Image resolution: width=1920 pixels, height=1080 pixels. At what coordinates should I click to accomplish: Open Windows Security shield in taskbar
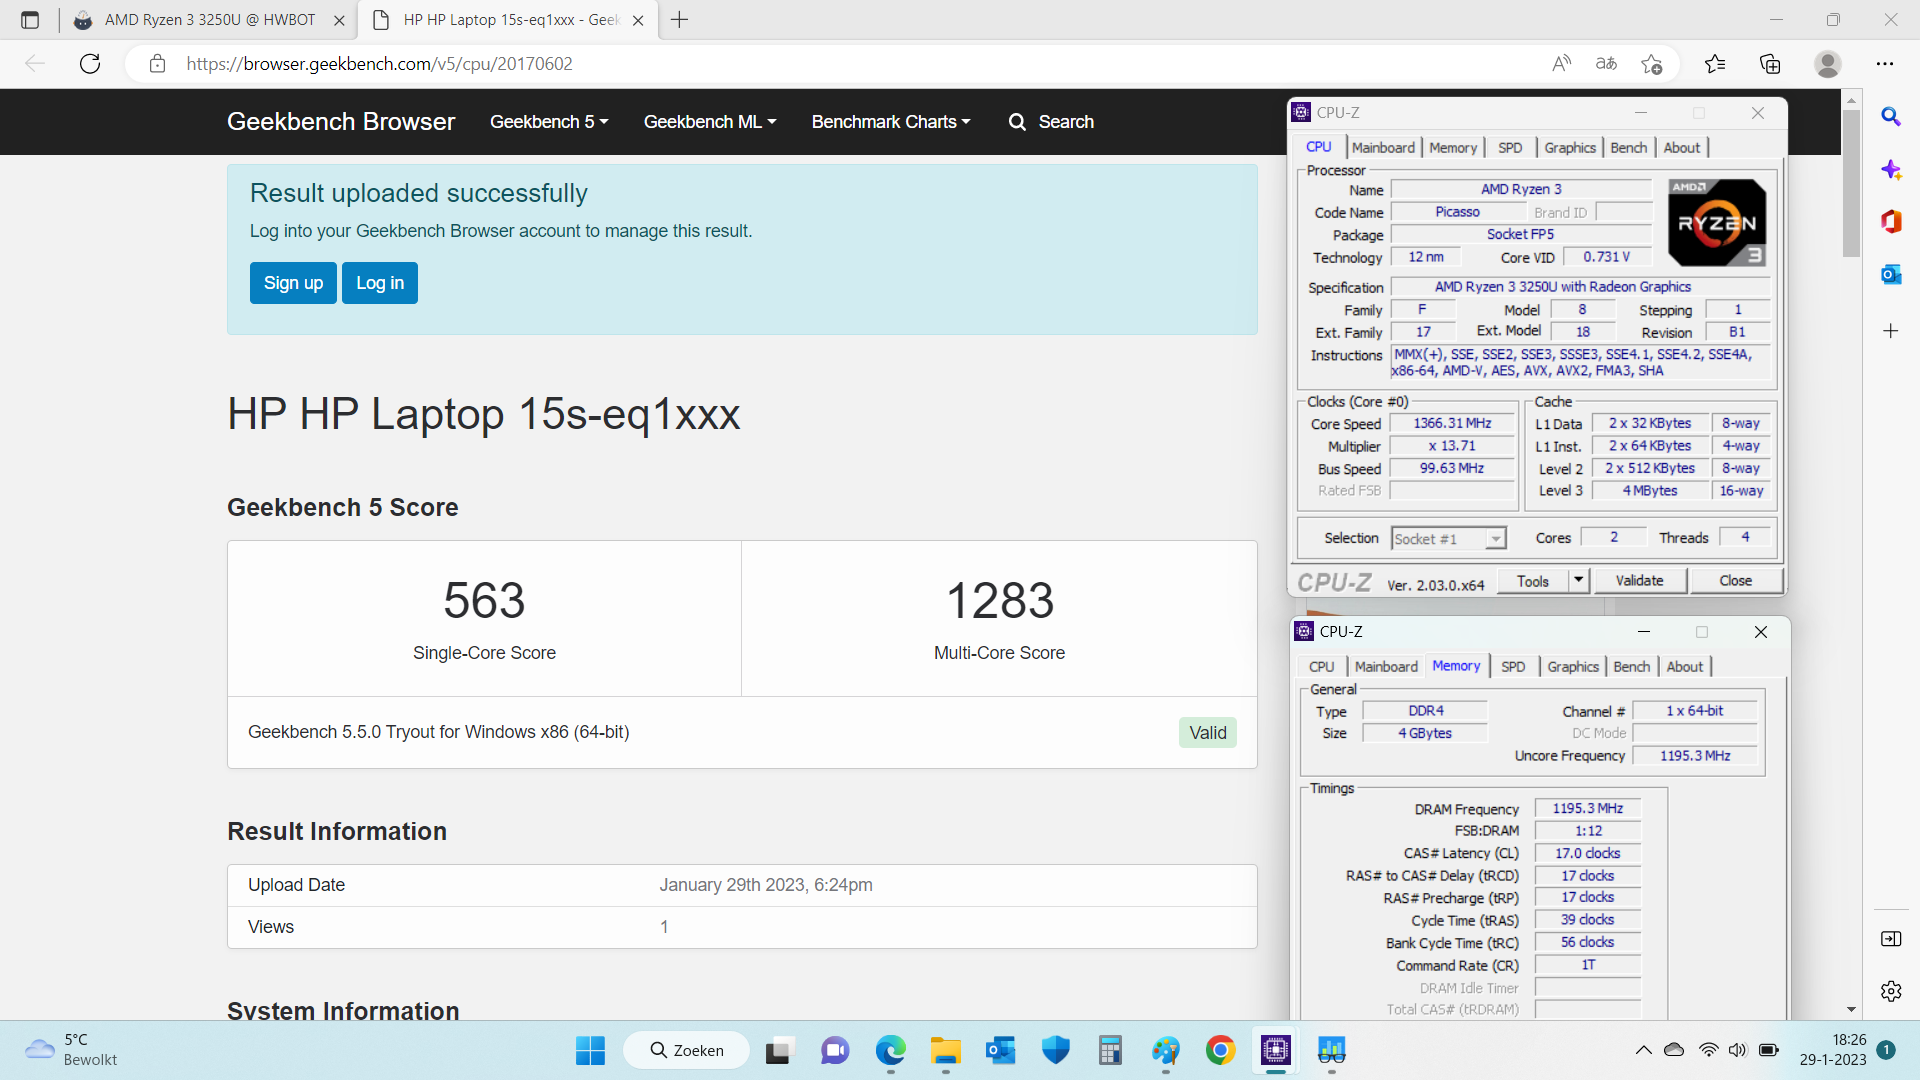click(1055, 1050)
